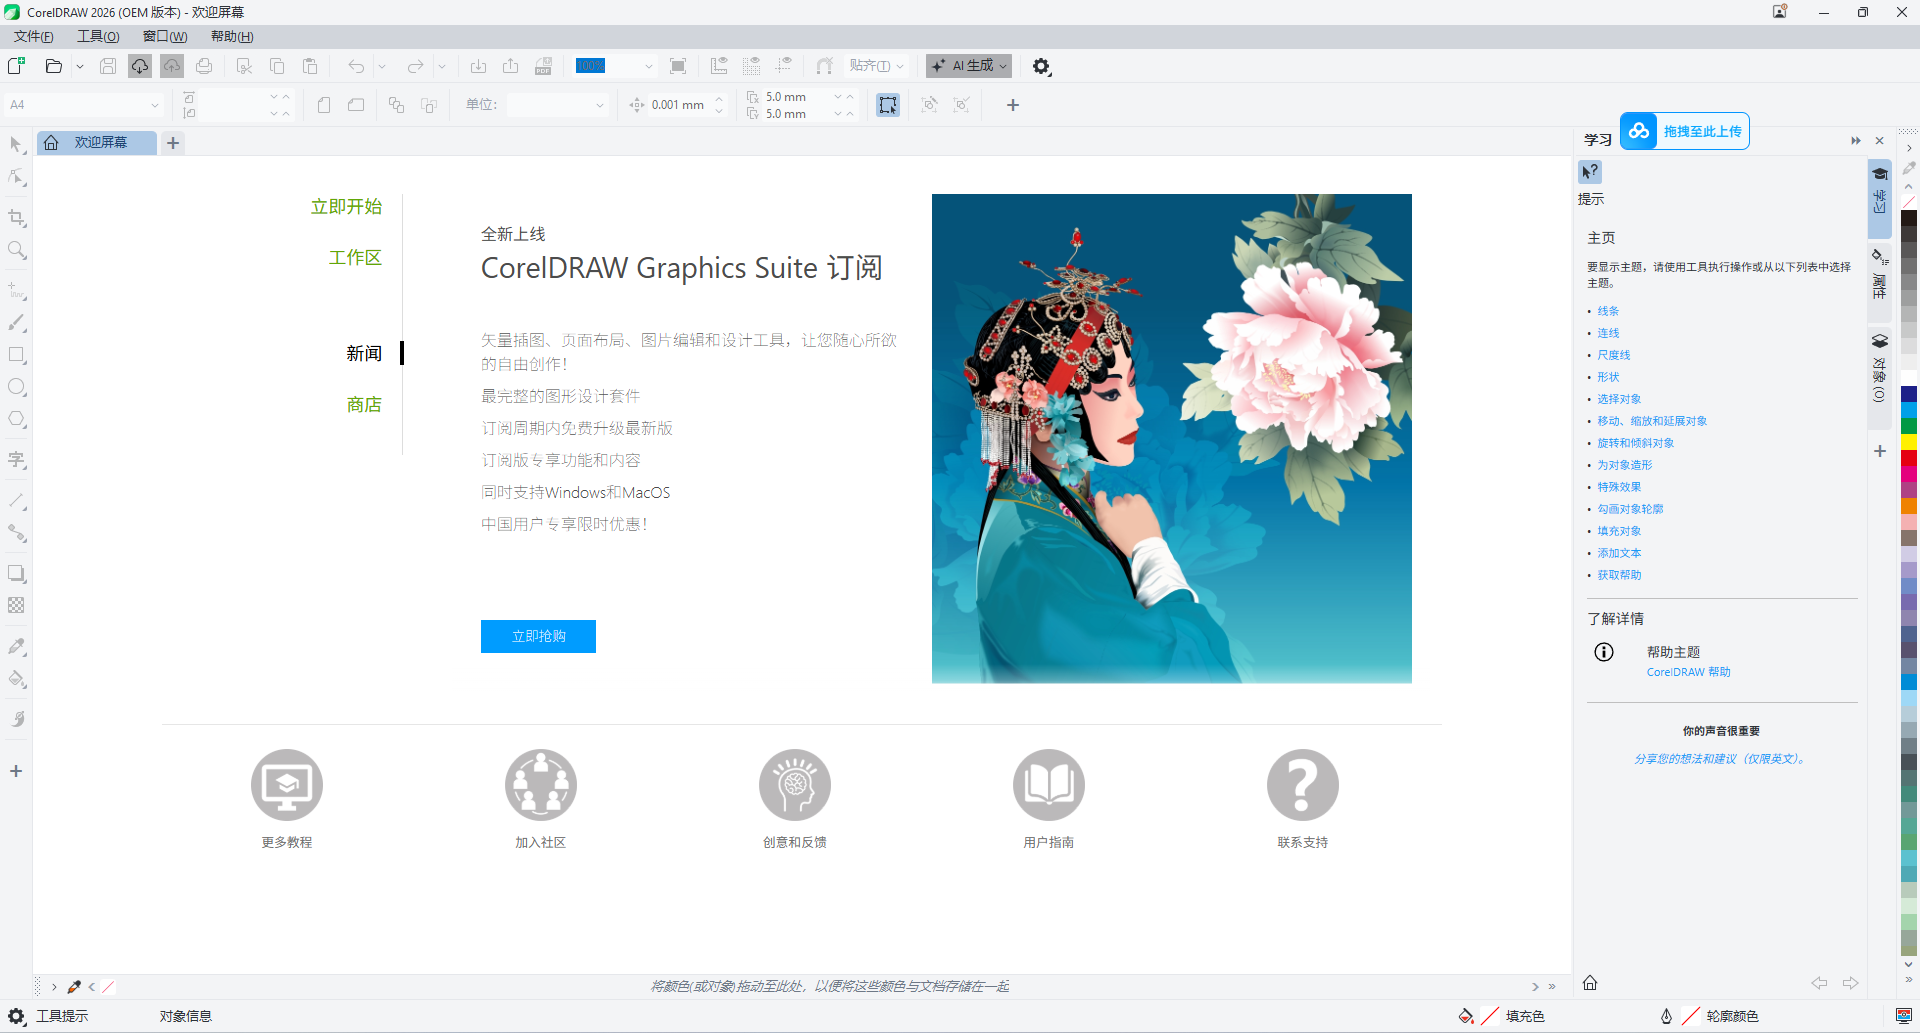Click the Save disk icon
Viewport: 1920px width, 1033px height.
click(x=108, y=66)
